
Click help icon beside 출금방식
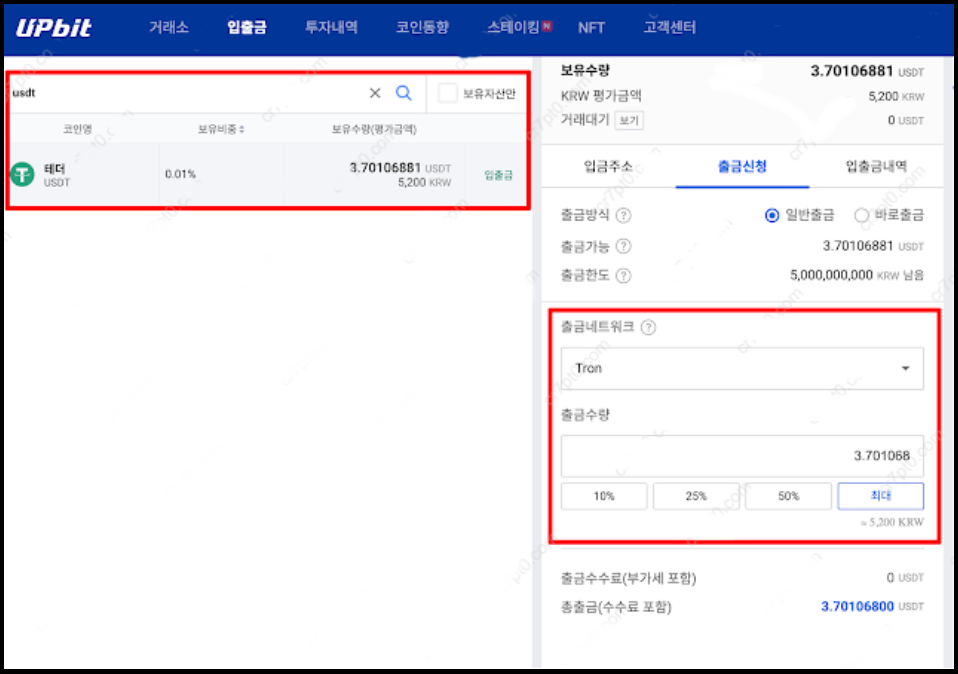(623, 215)
